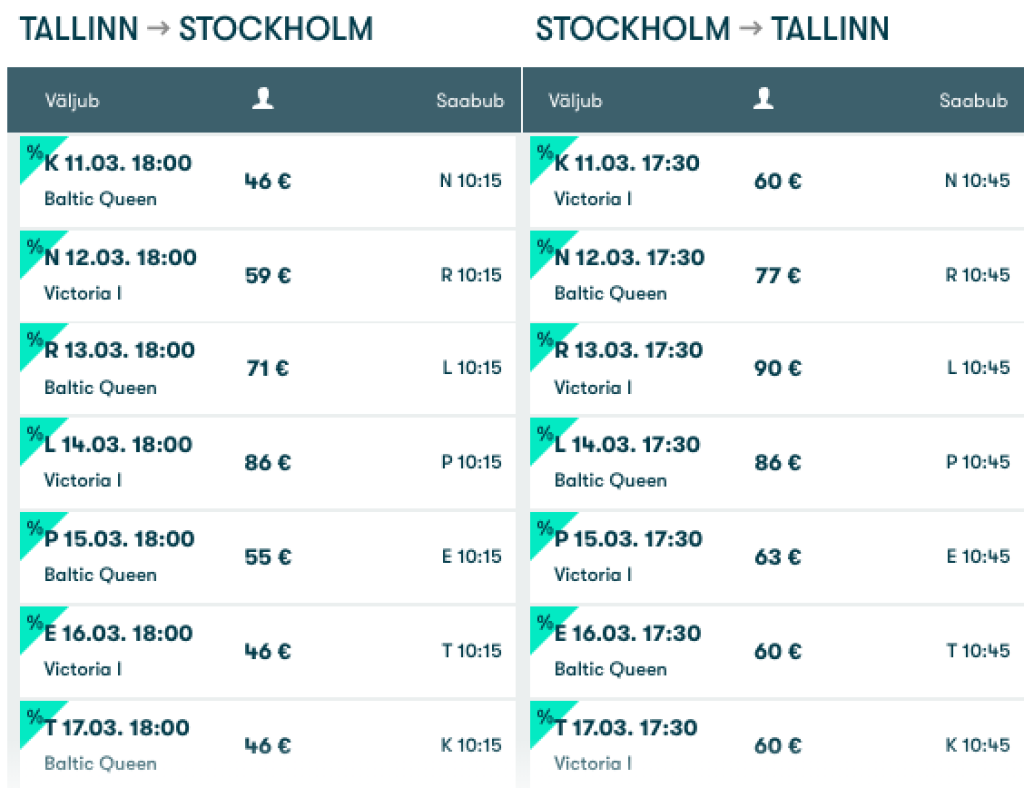
Task: Click passenger icon in Tallinn–Stockholm header
Action: 263,98
